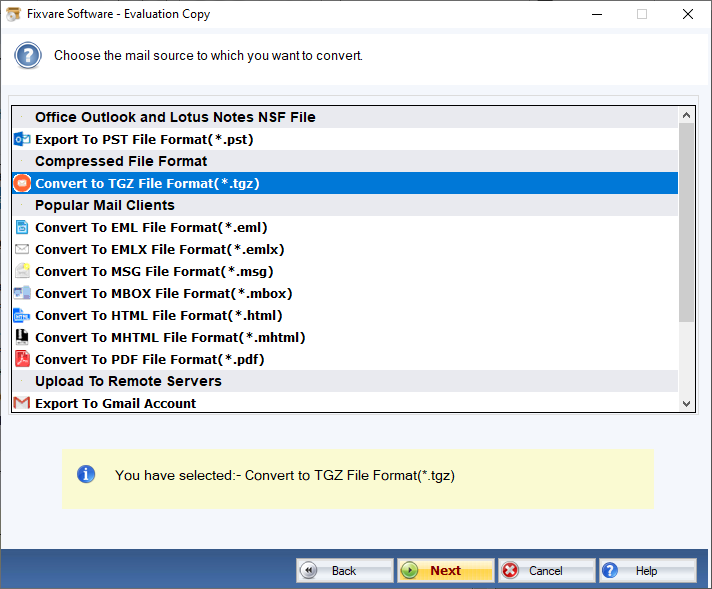Cancel the conversion wizard
Image resolution: width=712 pixels, height=589 pixels.
pos(546,570)
